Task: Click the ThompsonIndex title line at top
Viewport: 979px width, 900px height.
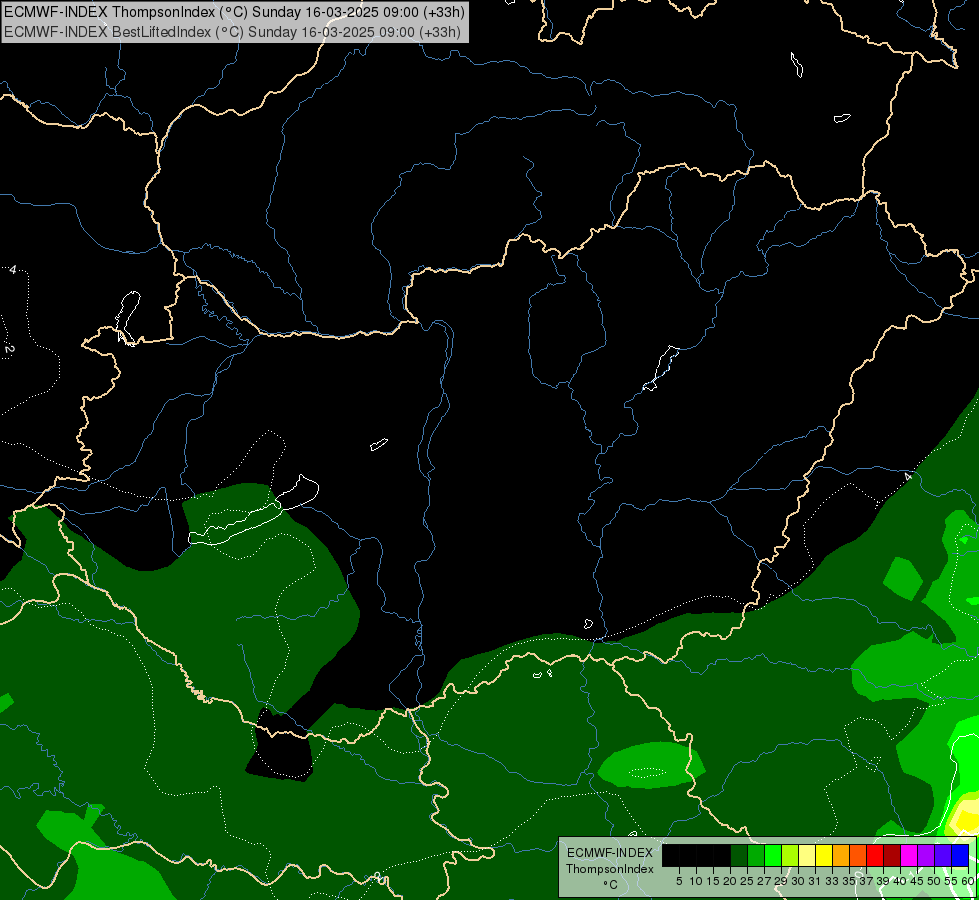Action: click(235, 12)
